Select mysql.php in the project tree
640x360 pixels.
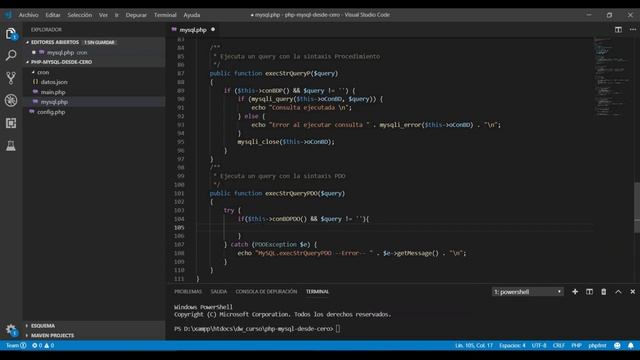pyautogui.click(x=54, y=102)
